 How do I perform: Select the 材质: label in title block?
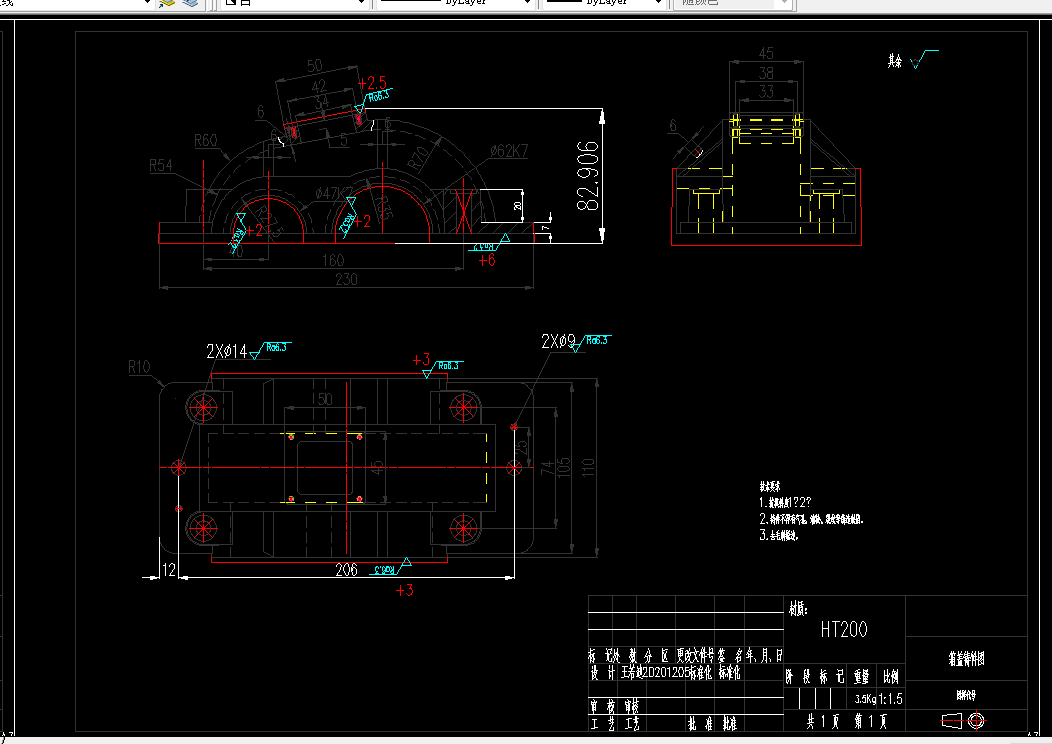point(798,608)
